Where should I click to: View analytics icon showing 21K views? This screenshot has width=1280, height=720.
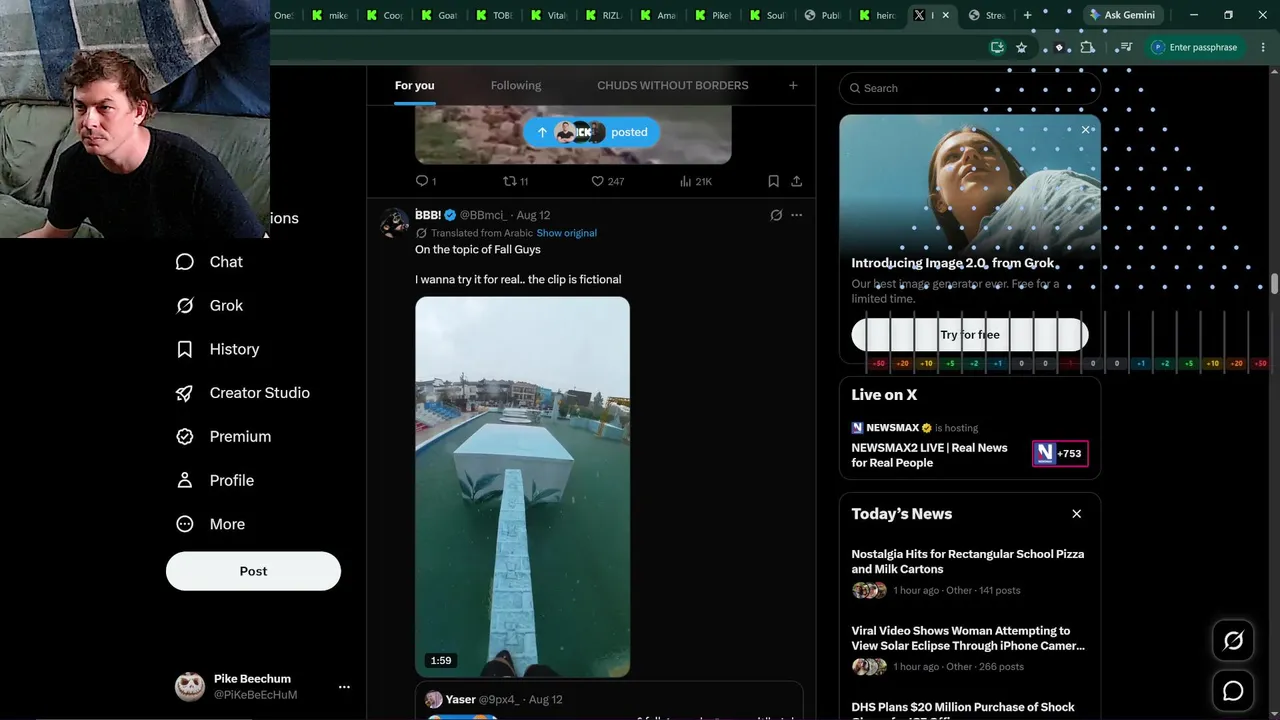686,181
